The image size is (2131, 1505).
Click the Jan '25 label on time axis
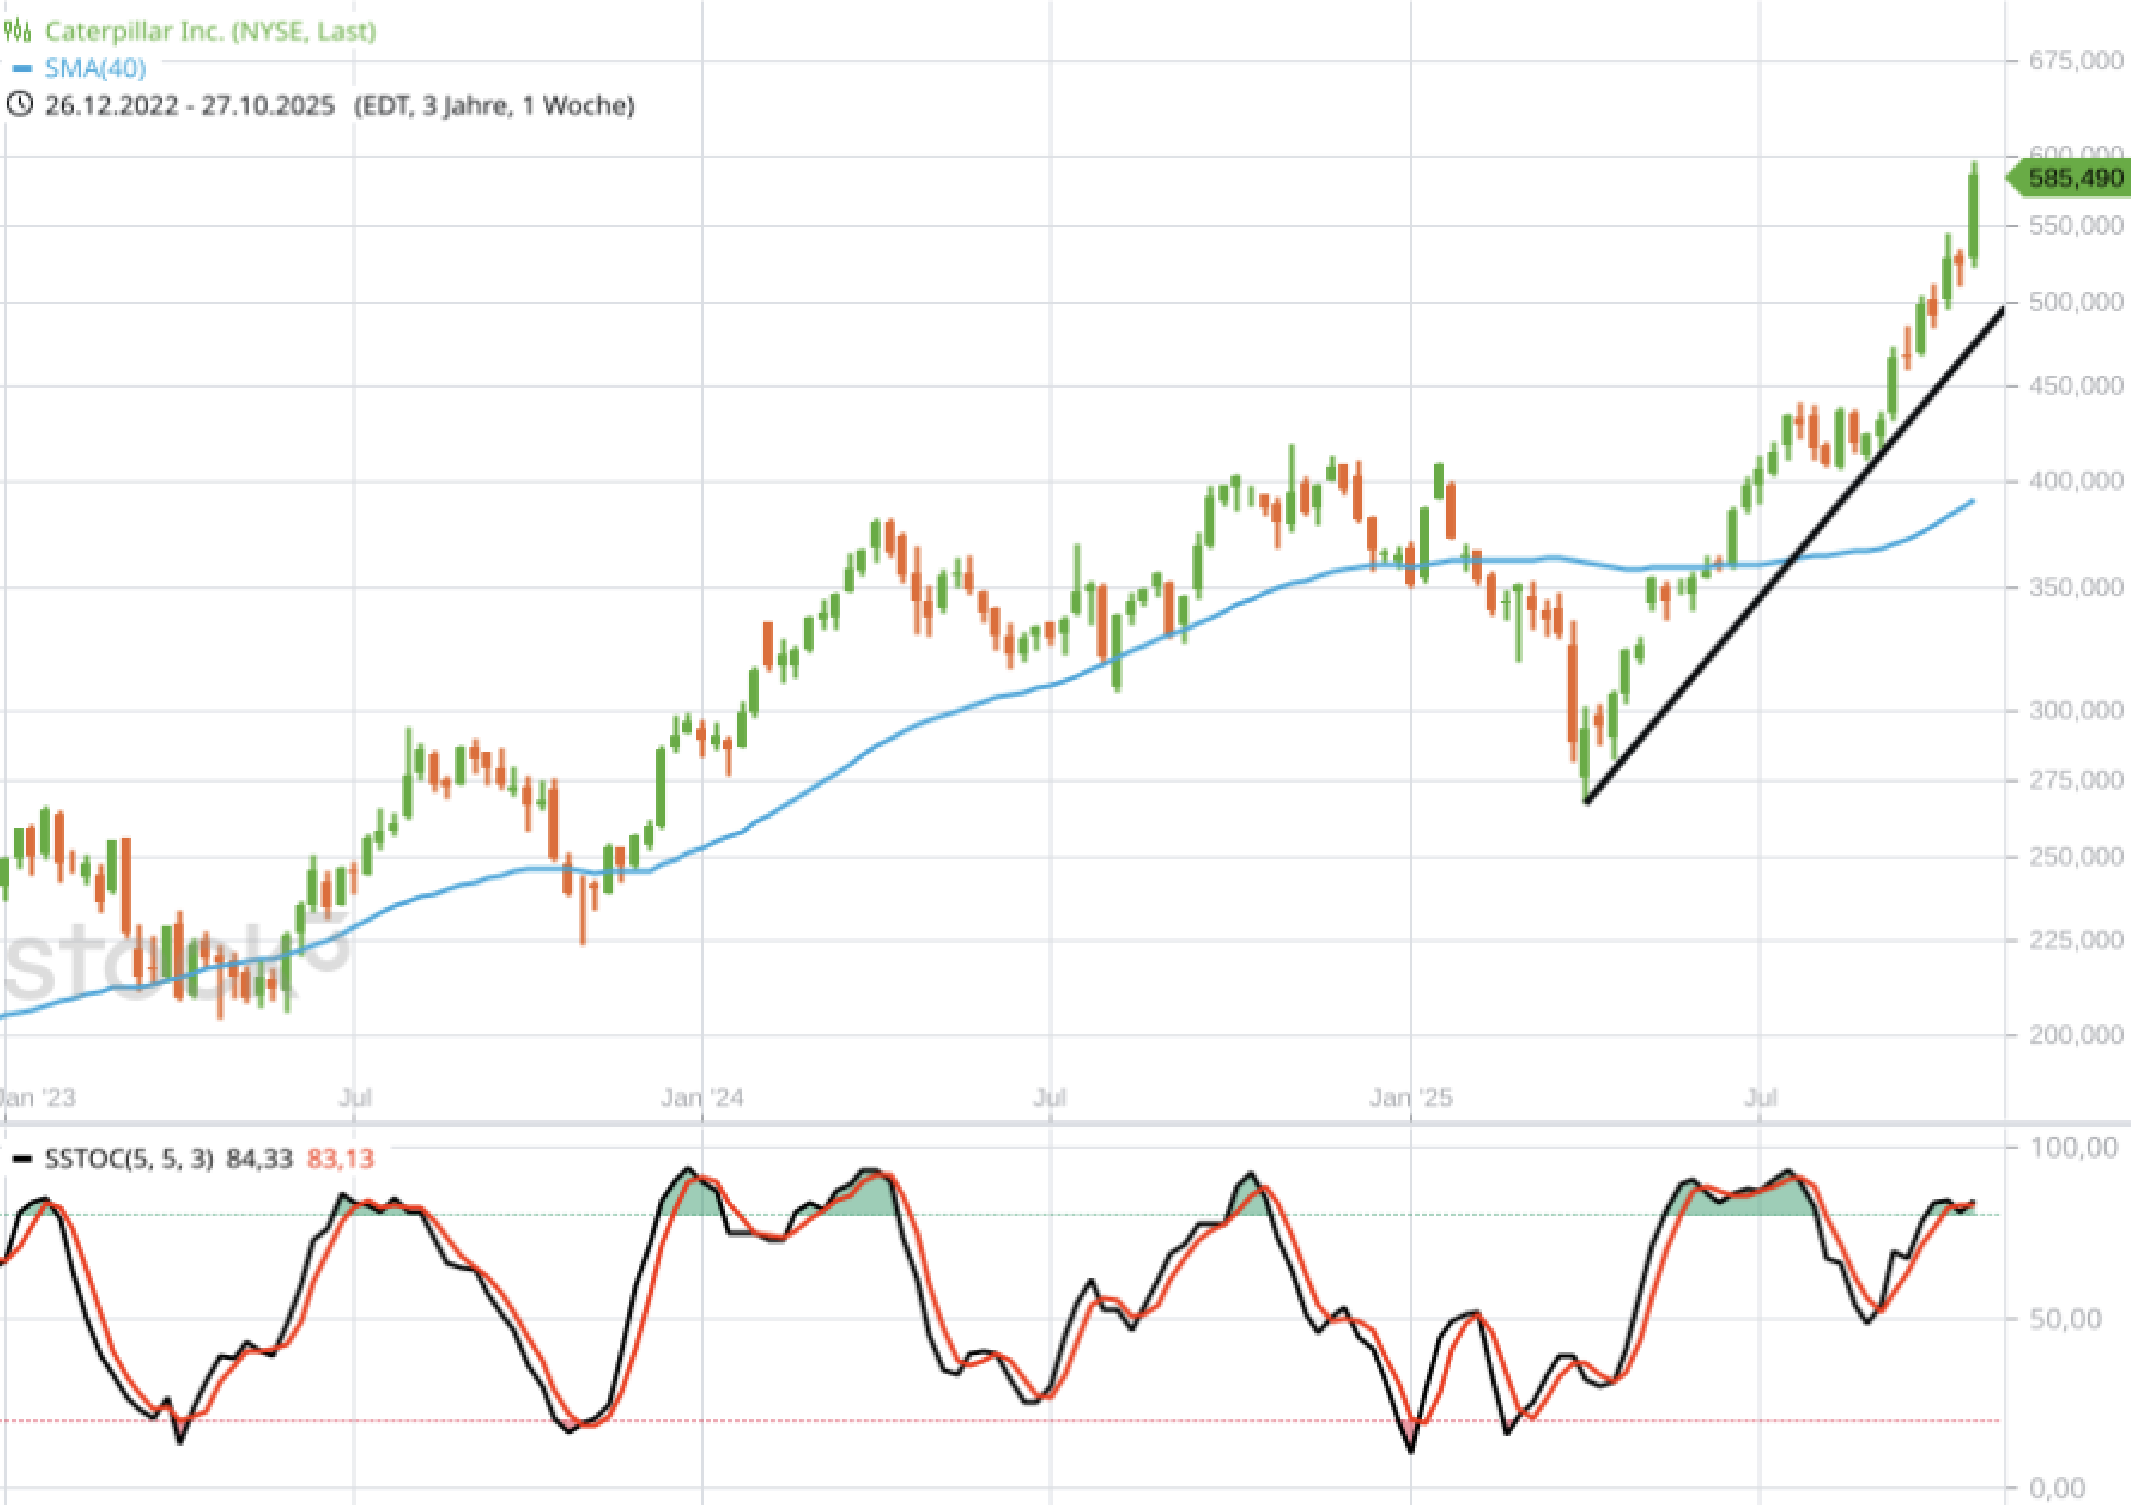pos(1410,1097)
